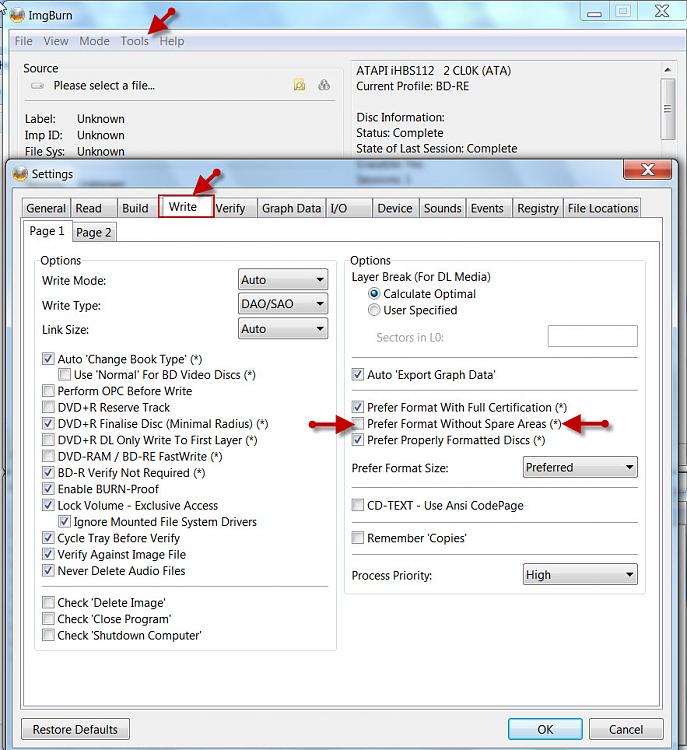Image resolution: width=687 pixels, height=750 pixels.
Task: Switch to the Device settings tab
Action: click(395, 209)
